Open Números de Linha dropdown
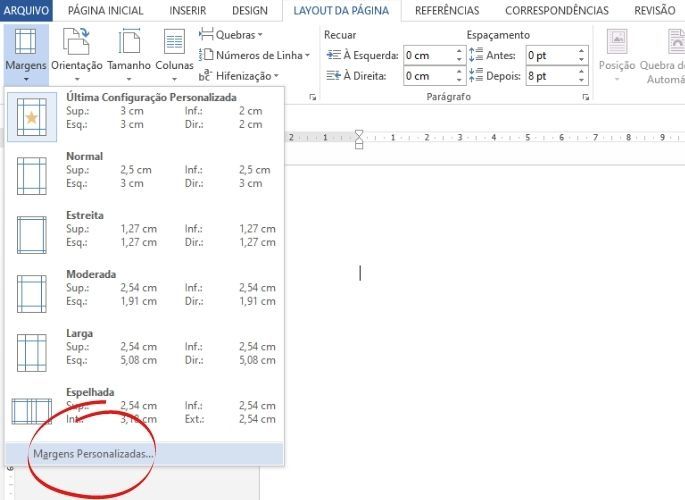The width and height of the screenshot is (685, 500). click(256, 55)
